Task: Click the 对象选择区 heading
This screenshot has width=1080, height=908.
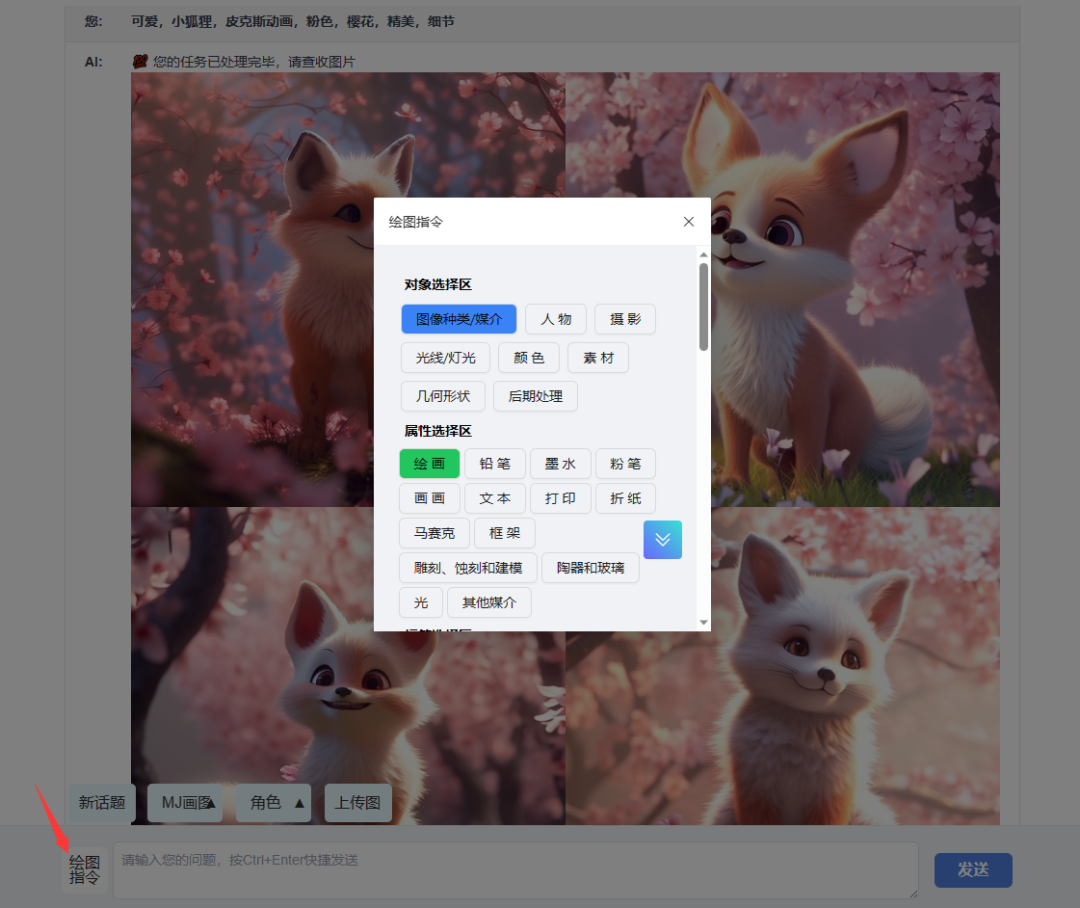Action: (438, 285)
